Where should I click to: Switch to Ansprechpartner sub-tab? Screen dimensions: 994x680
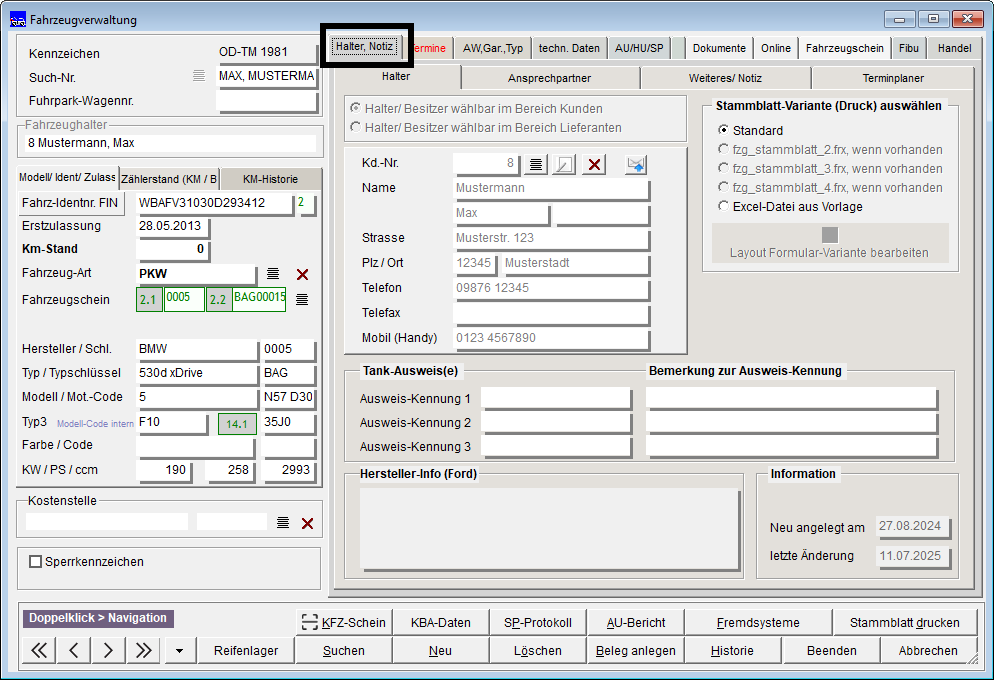point(549,78)
